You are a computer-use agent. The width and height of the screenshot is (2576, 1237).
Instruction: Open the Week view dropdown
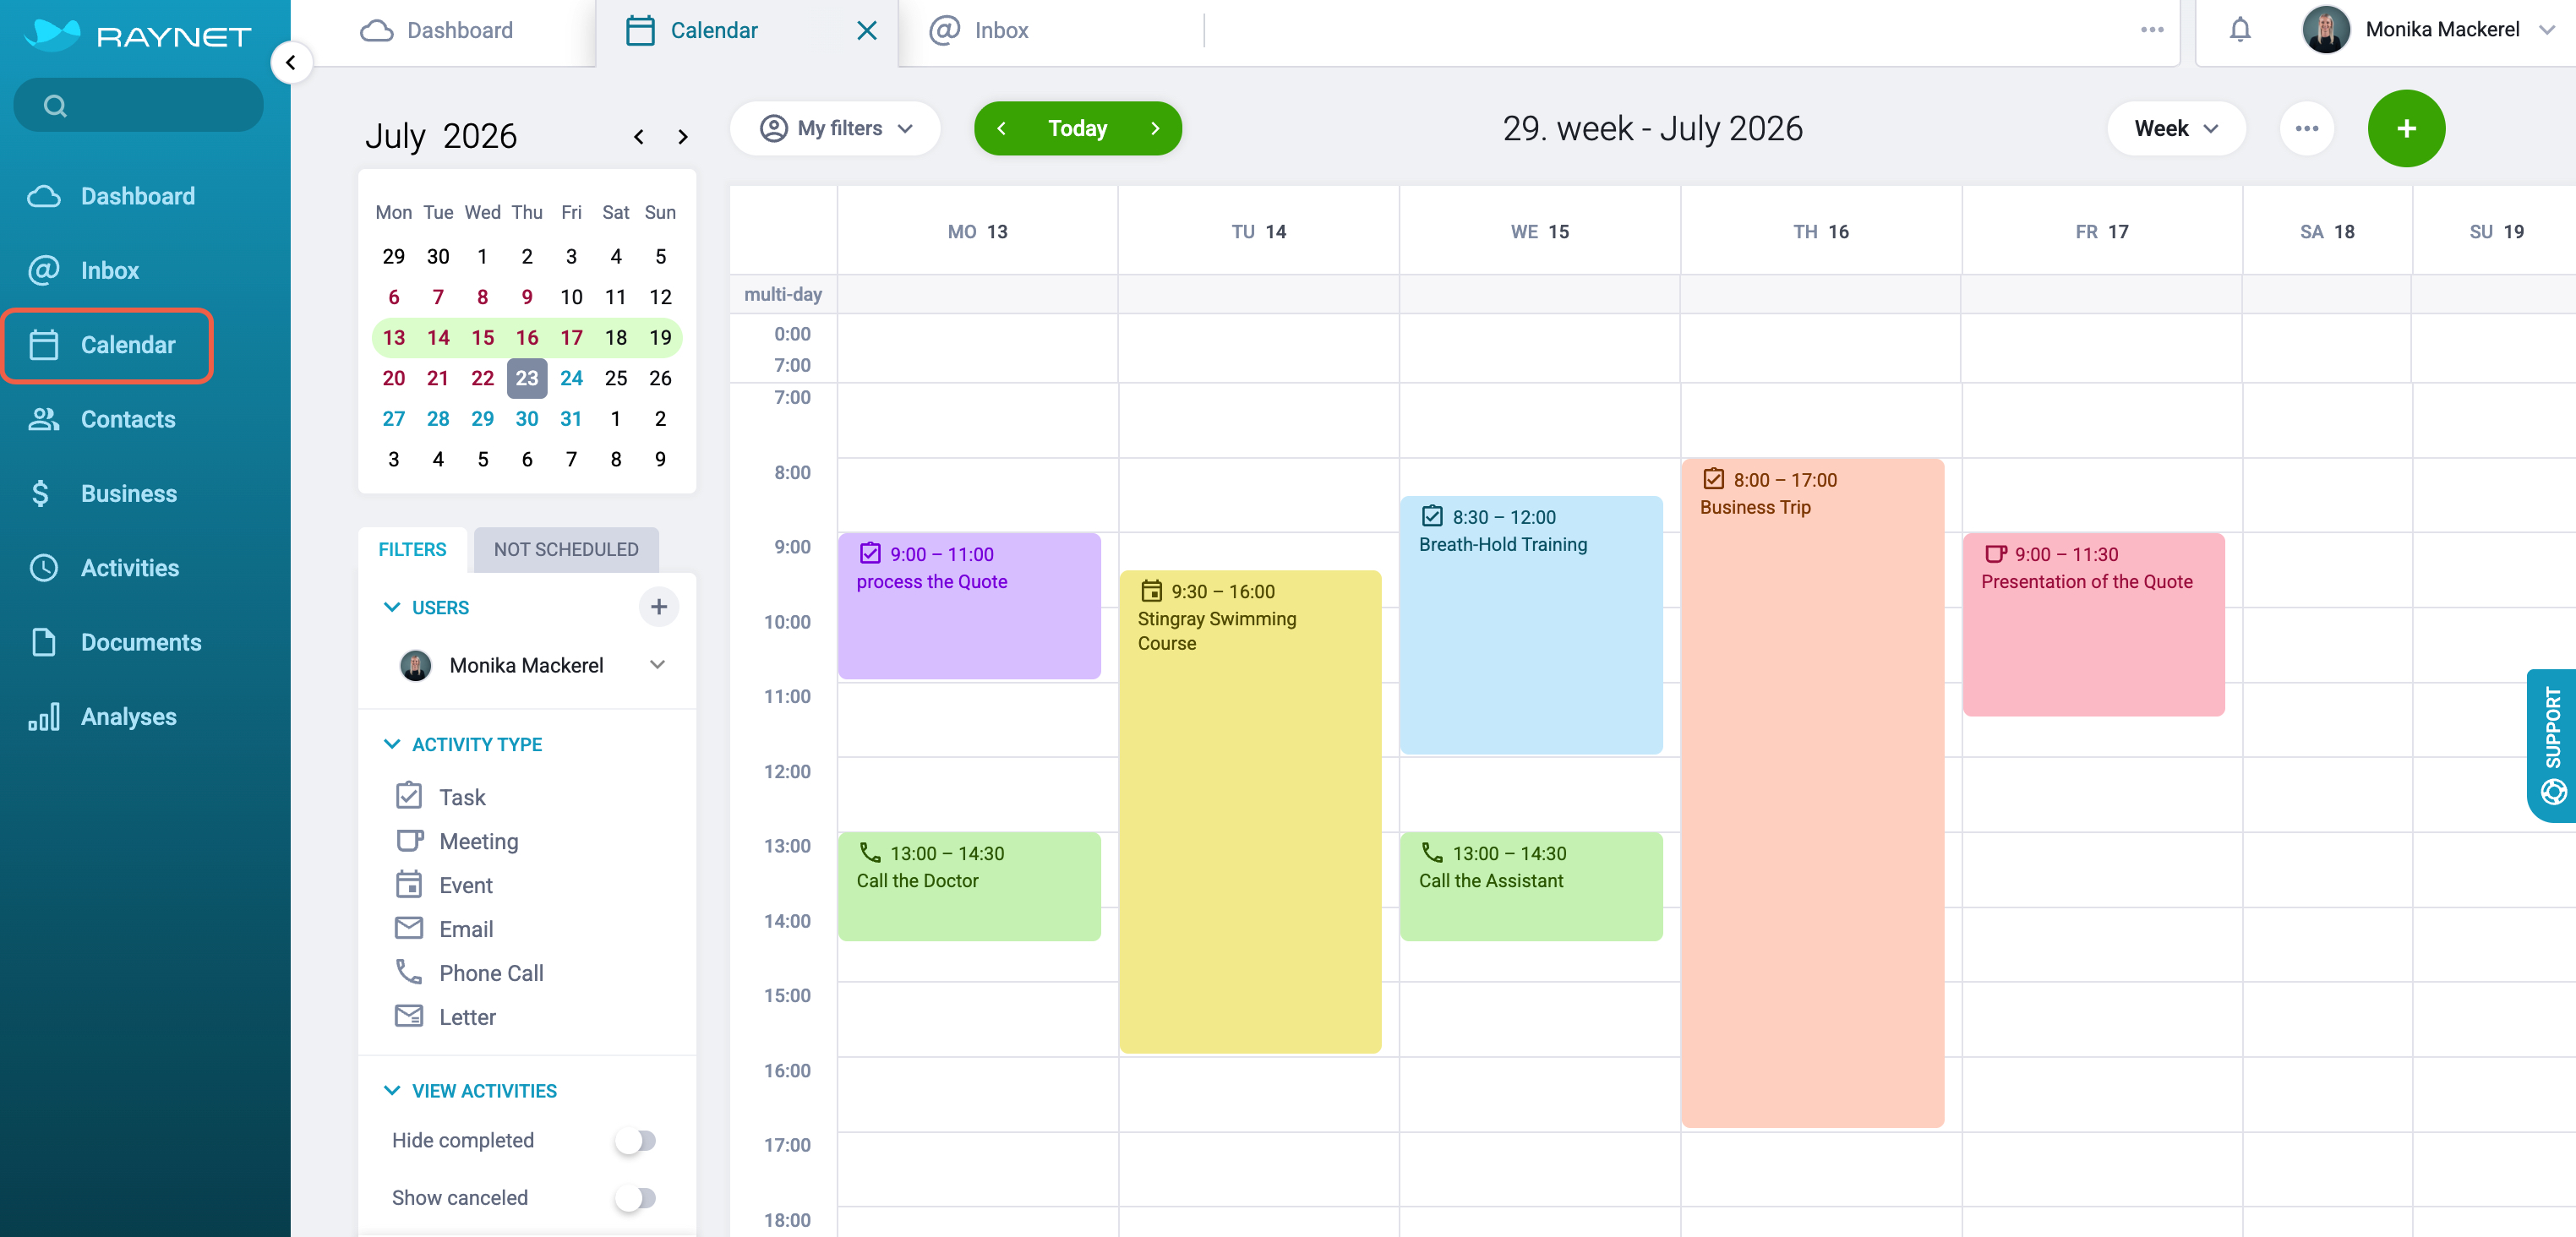coord(2176,128)
